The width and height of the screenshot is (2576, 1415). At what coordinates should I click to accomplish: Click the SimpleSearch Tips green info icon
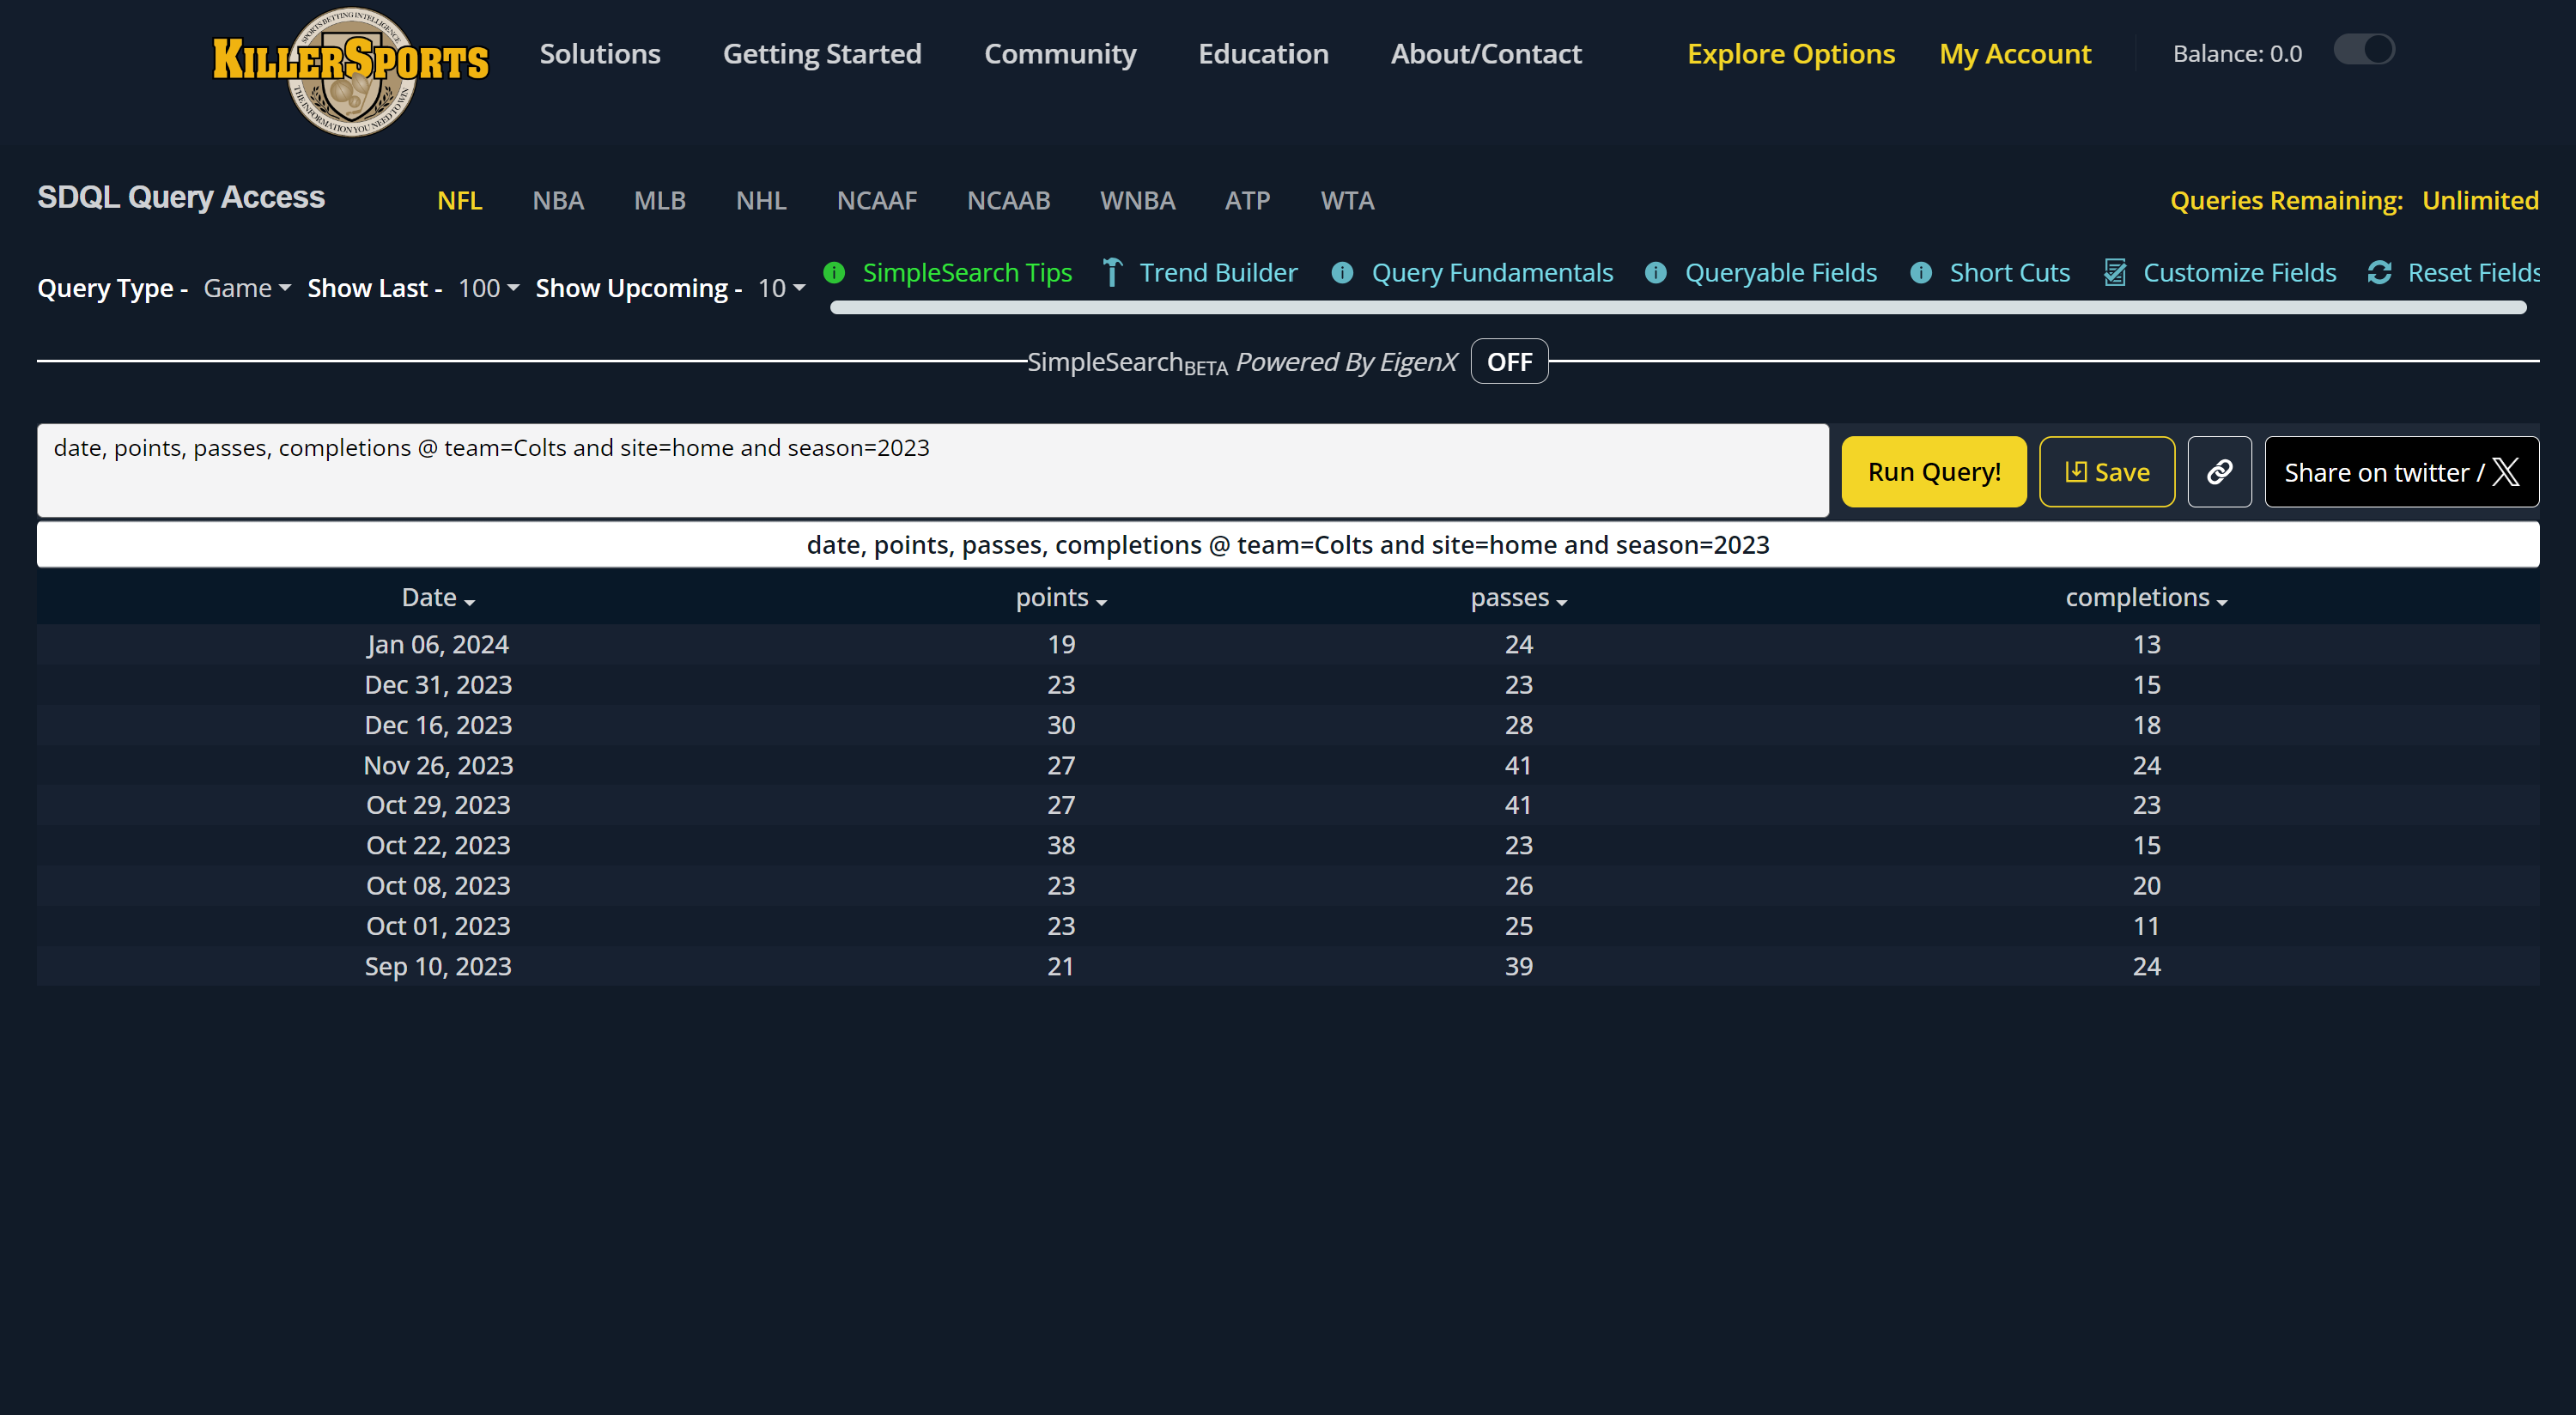[834, 273]
